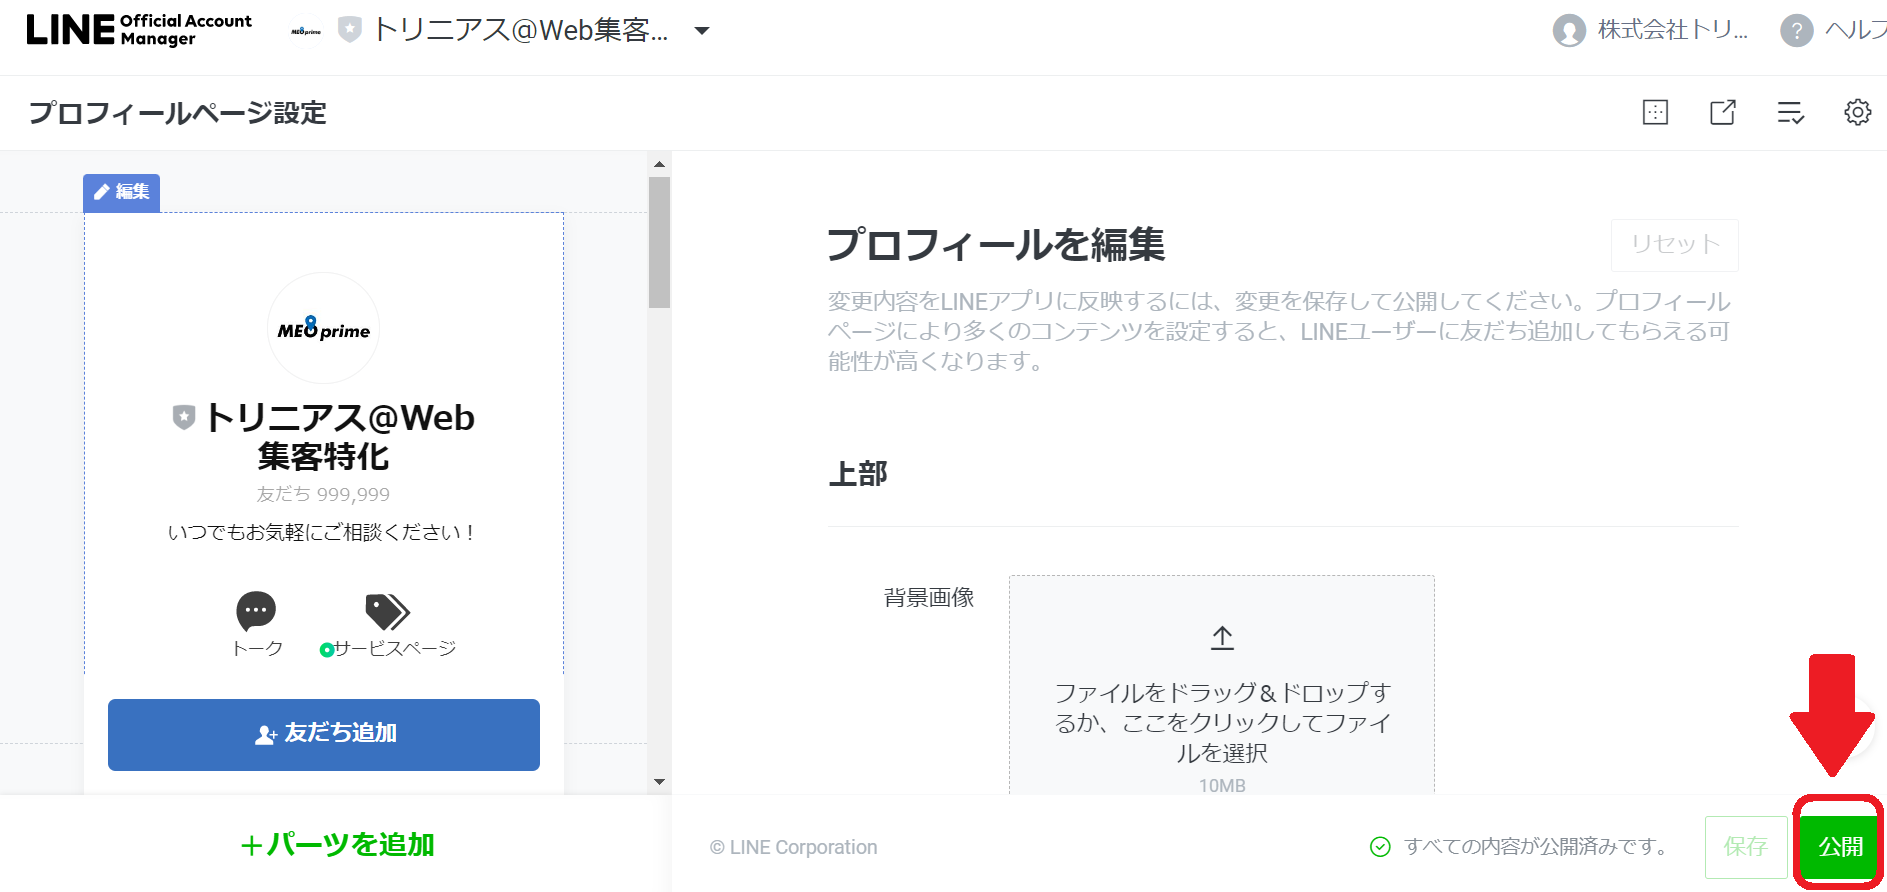Click the サービスページ tag icon
The image size is (1887, 892).
[387, 611]
